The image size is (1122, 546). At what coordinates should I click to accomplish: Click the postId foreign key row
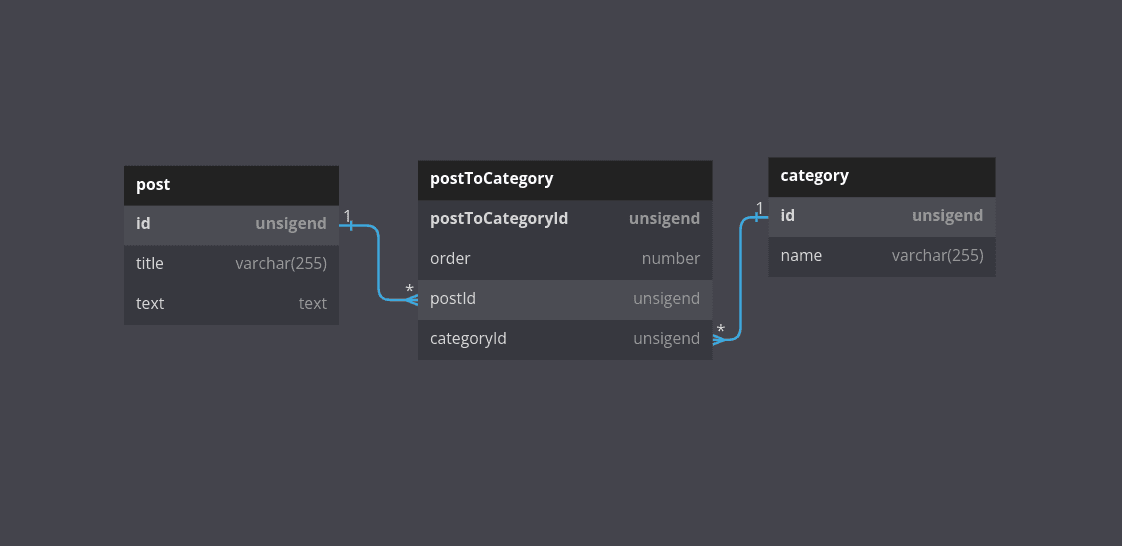[x=564, y=299]
